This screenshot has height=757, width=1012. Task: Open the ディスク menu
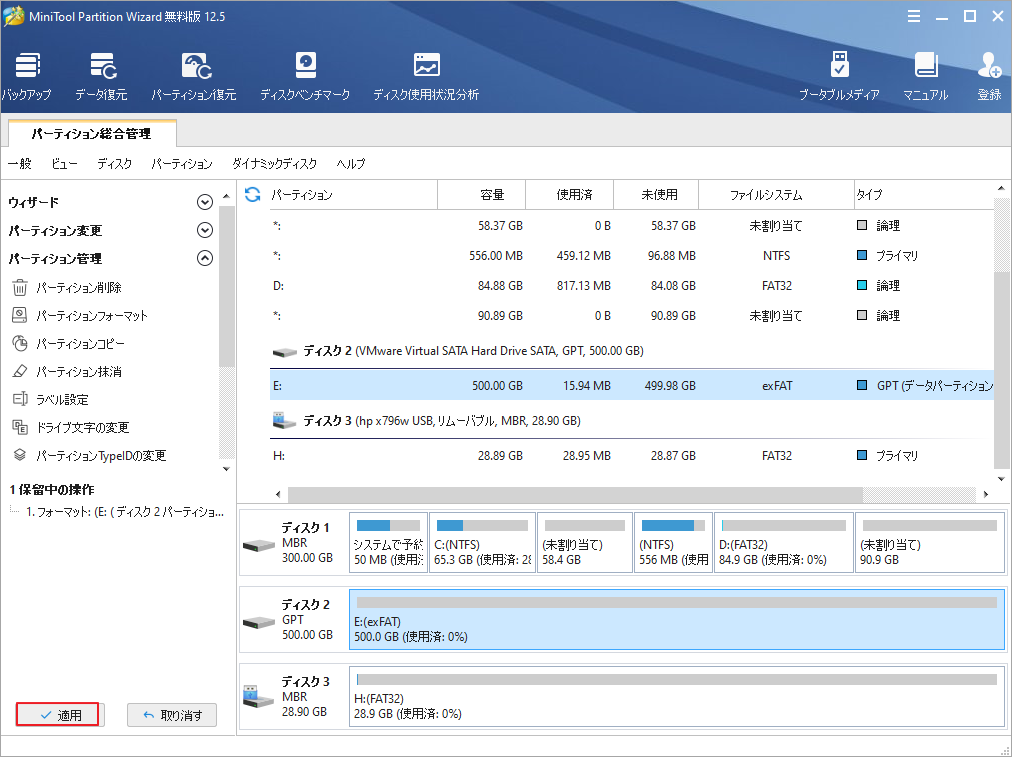click(x=114, y=164)
